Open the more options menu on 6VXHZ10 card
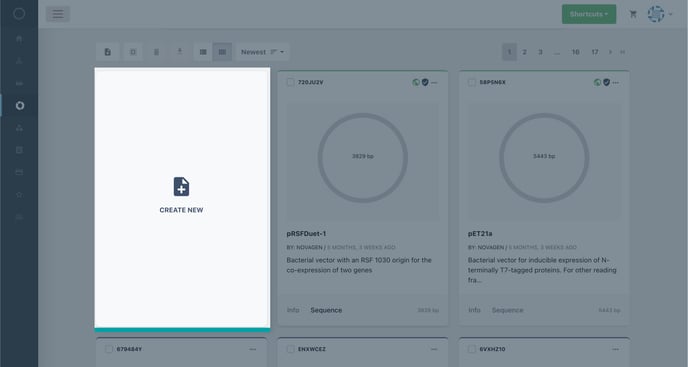 tap(616, 349)
